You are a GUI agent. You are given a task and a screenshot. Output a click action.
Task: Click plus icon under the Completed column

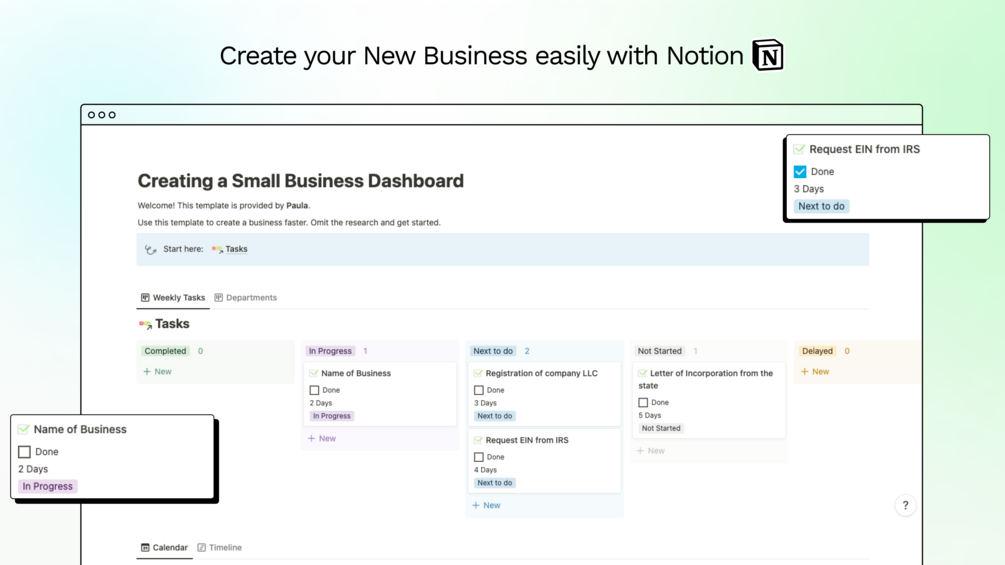(147, 372)
